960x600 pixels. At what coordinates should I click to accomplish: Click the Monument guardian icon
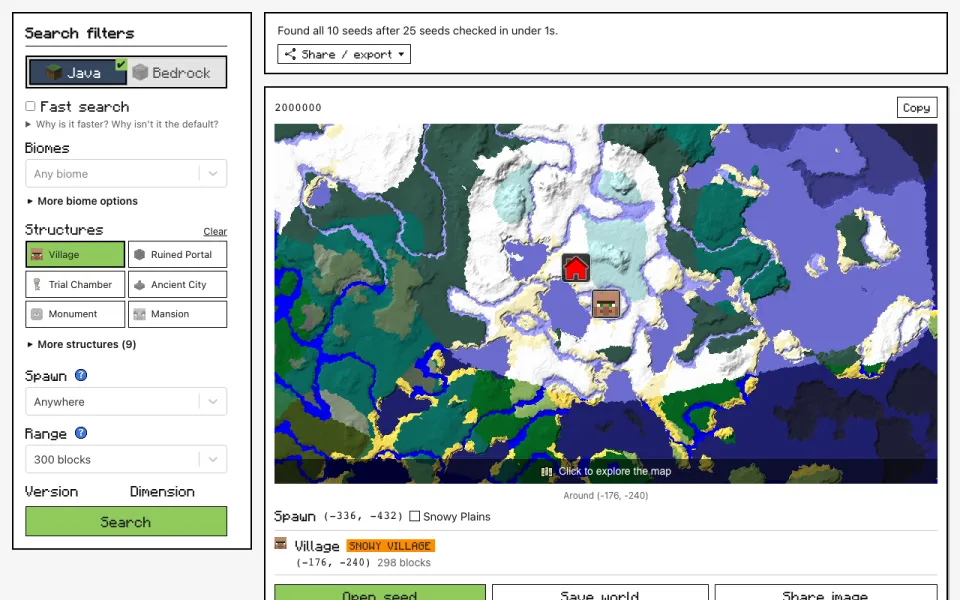(37, 314)
